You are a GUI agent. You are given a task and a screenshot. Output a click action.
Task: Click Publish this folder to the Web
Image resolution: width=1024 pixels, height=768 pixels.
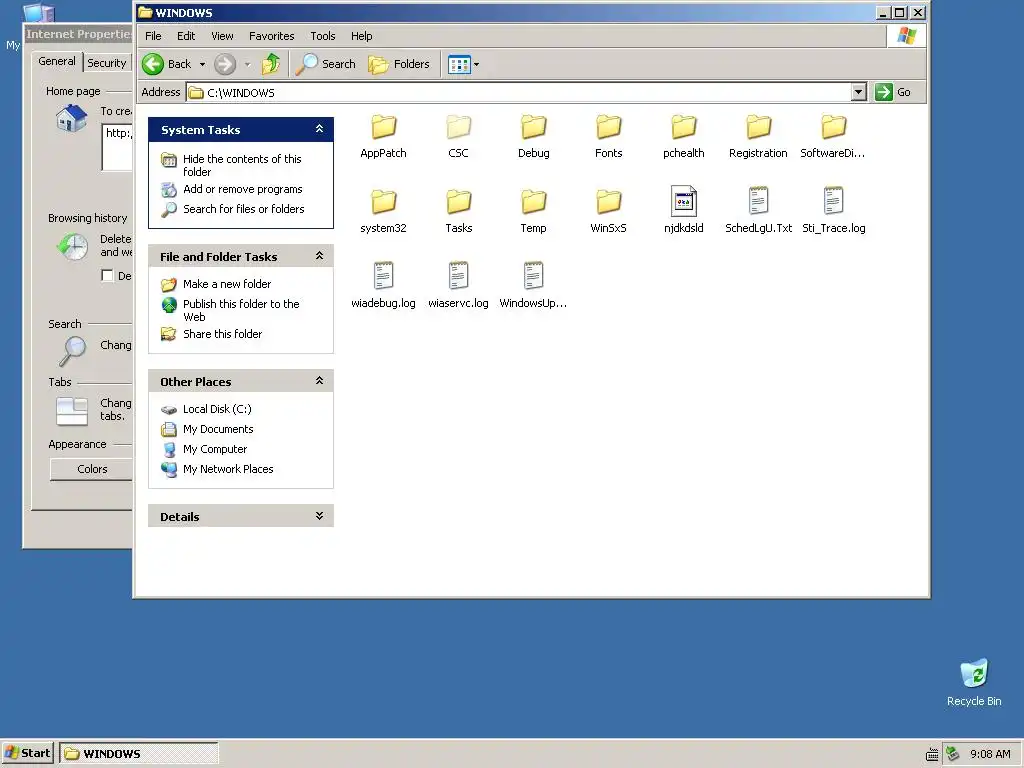click(x=241, y=310)
